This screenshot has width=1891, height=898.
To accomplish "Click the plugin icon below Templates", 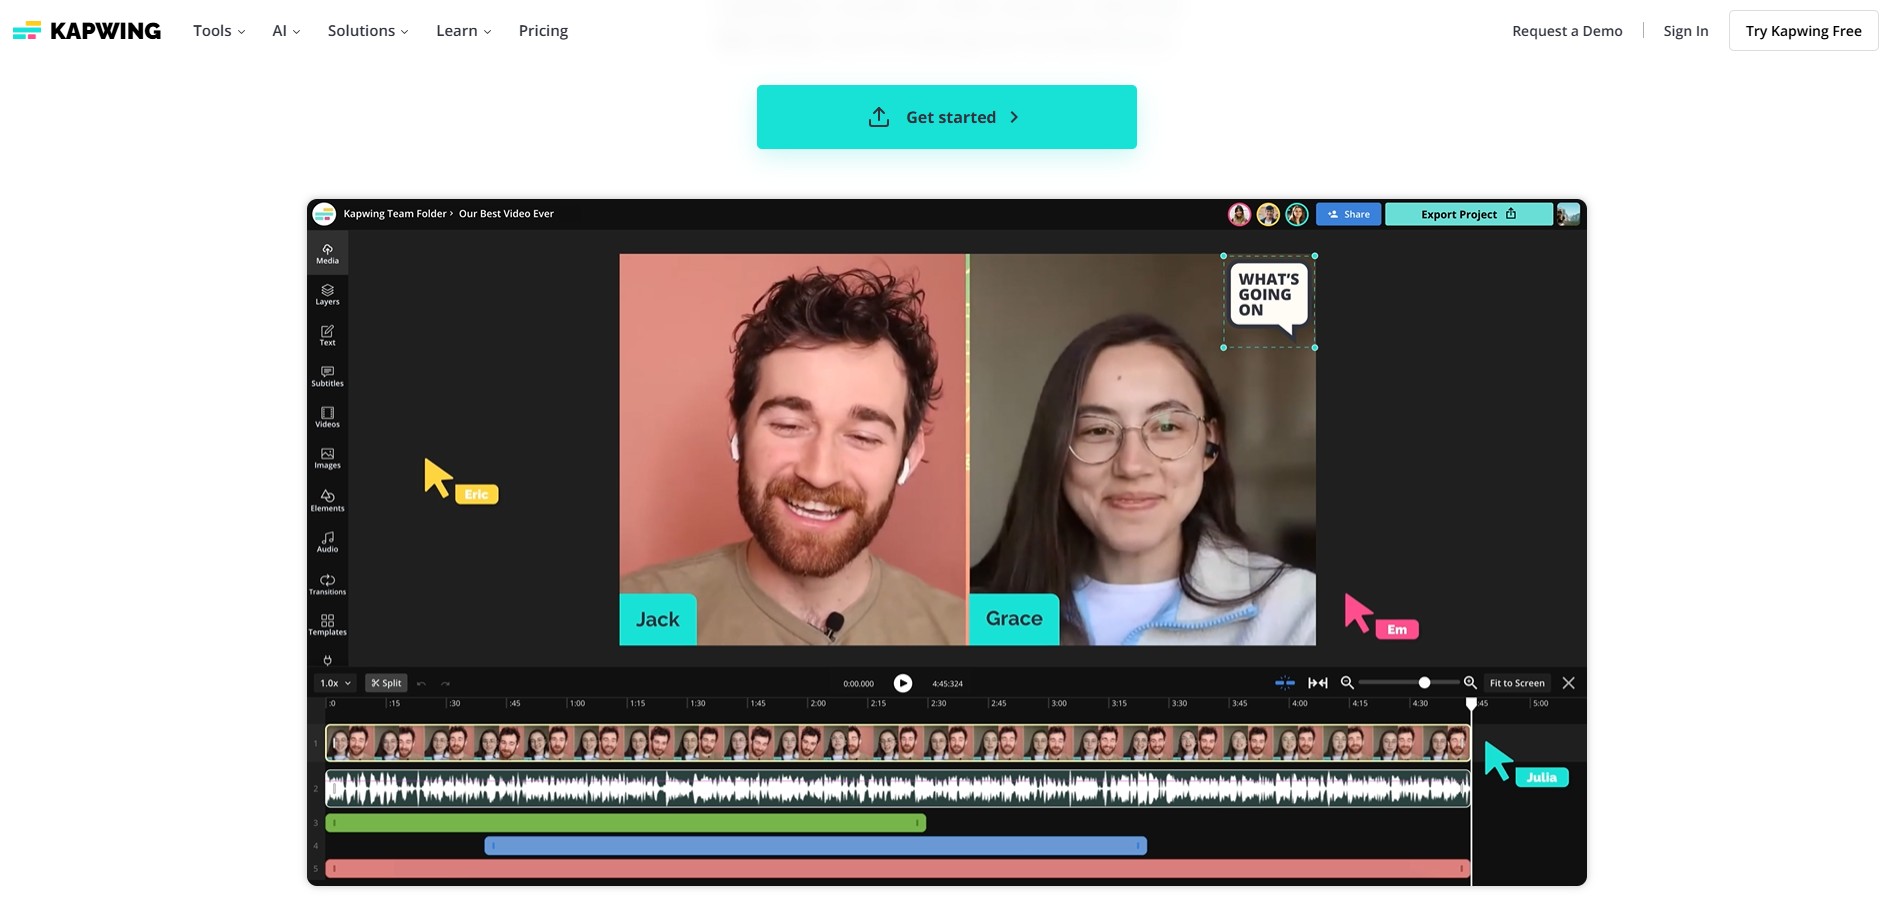I will click(328, 660).
